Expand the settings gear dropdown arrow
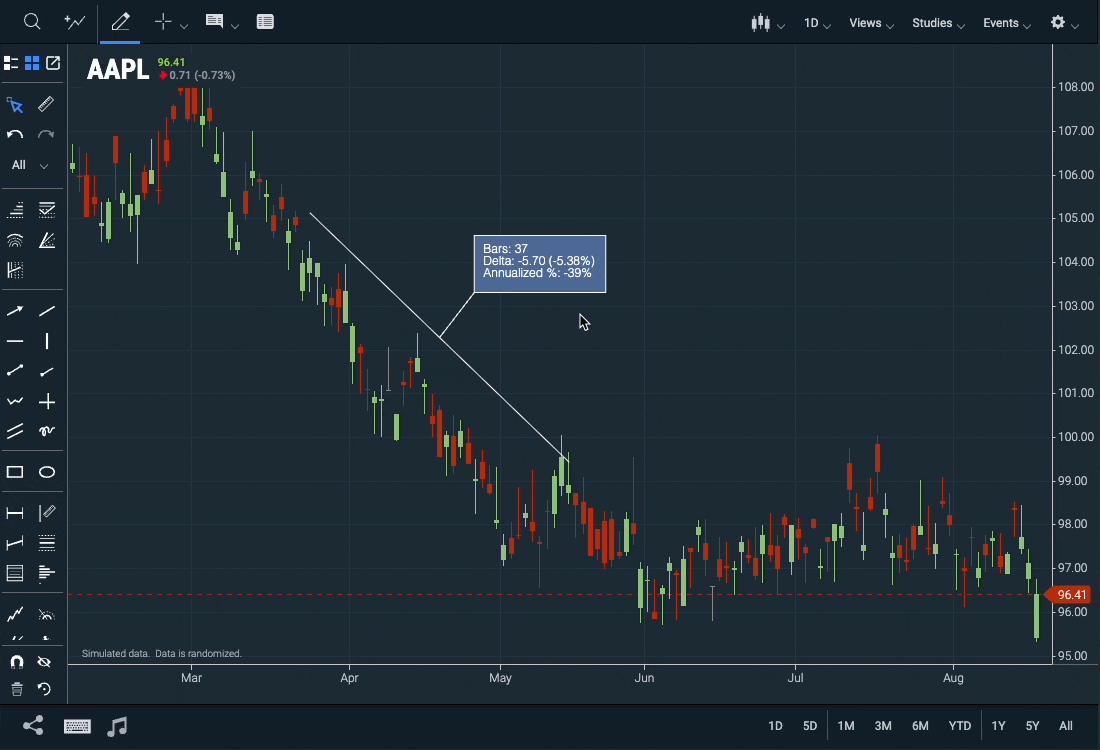The width and height of the screenshot is (1100, 750). (1075, 26)
